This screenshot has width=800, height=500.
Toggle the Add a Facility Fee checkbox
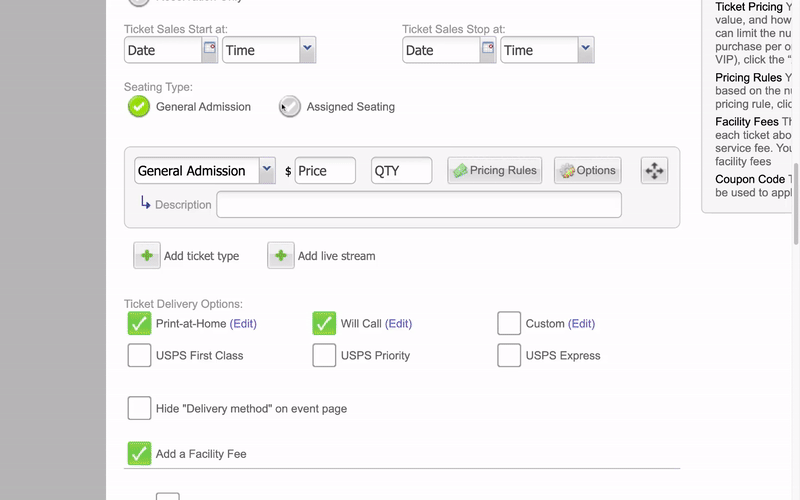[139, 454]
